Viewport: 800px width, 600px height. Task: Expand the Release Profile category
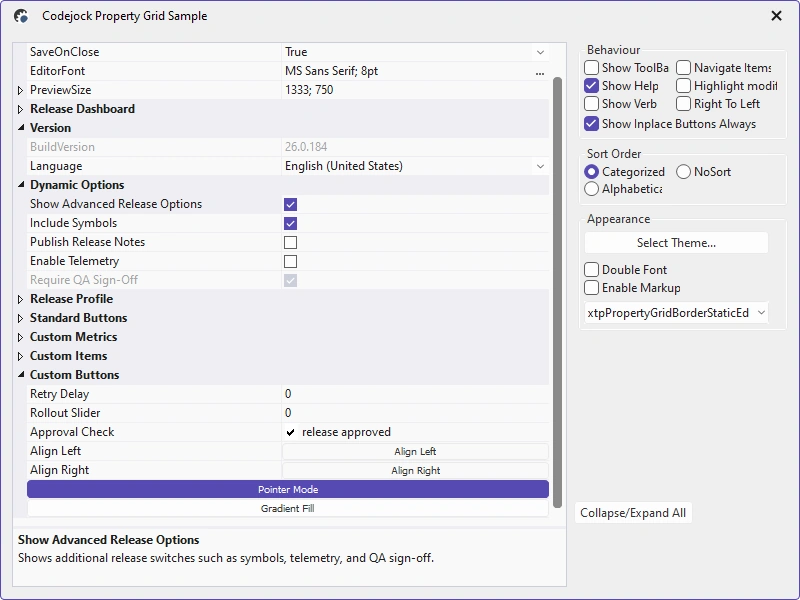(20, 299)
